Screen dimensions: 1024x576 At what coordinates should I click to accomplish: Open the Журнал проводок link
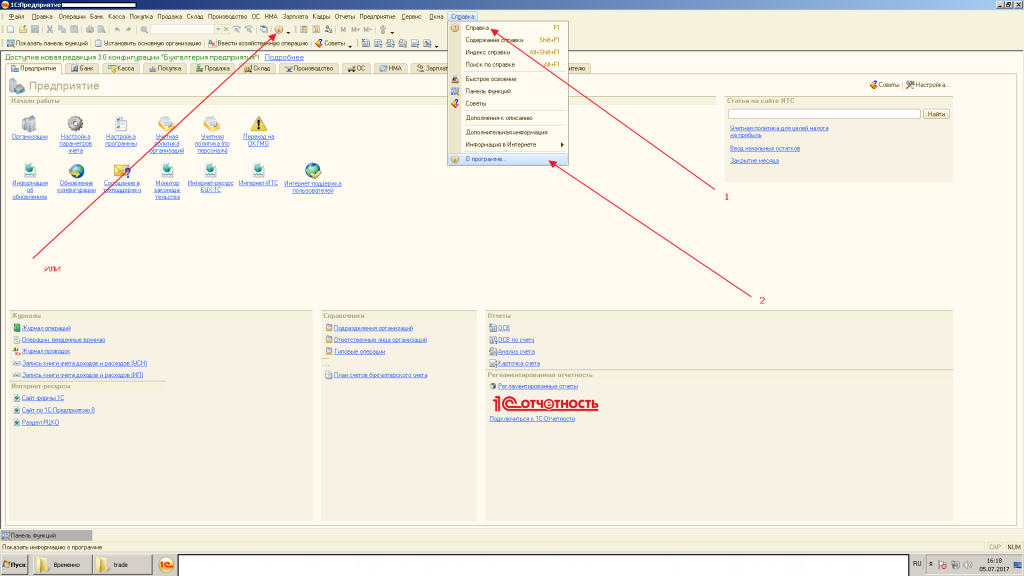(x=46, y=351)
